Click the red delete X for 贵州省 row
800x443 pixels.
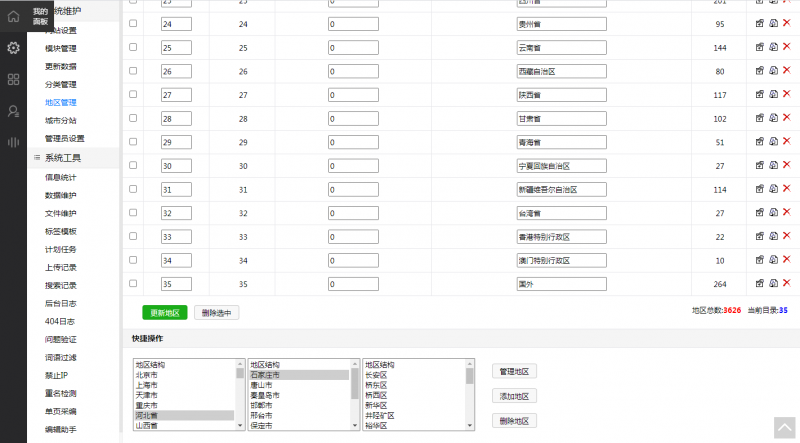786,24
